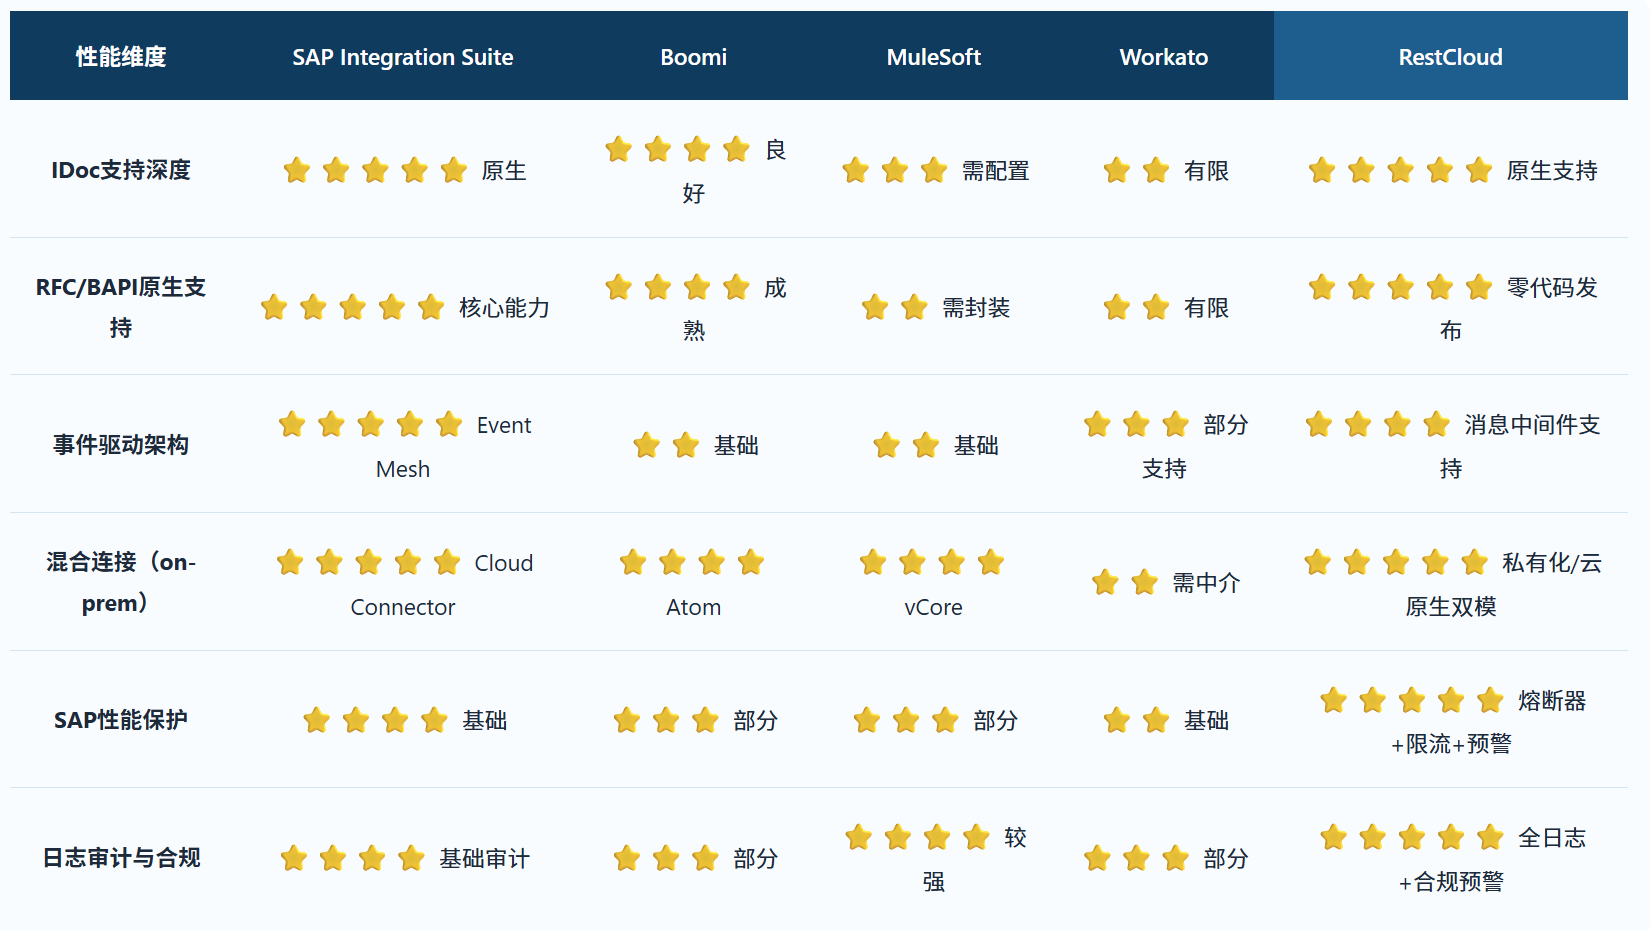Click the second star in Workato 有限 IDoc rating
The width and height of the screenshot is (1650, 931).
point(1156,170)
